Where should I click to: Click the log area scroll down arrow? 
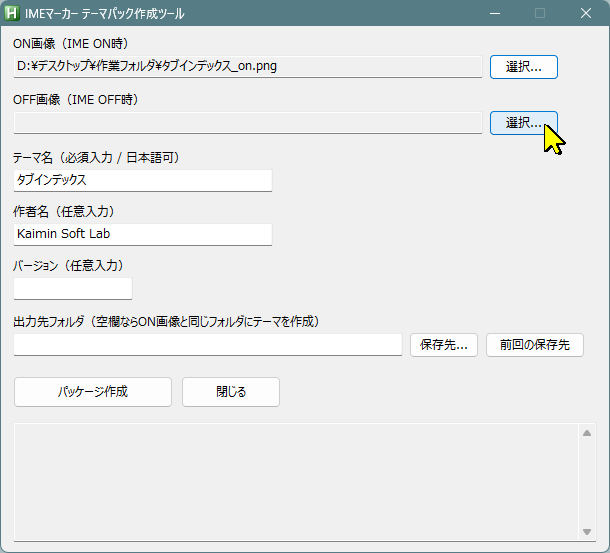[x=587, y=532]
